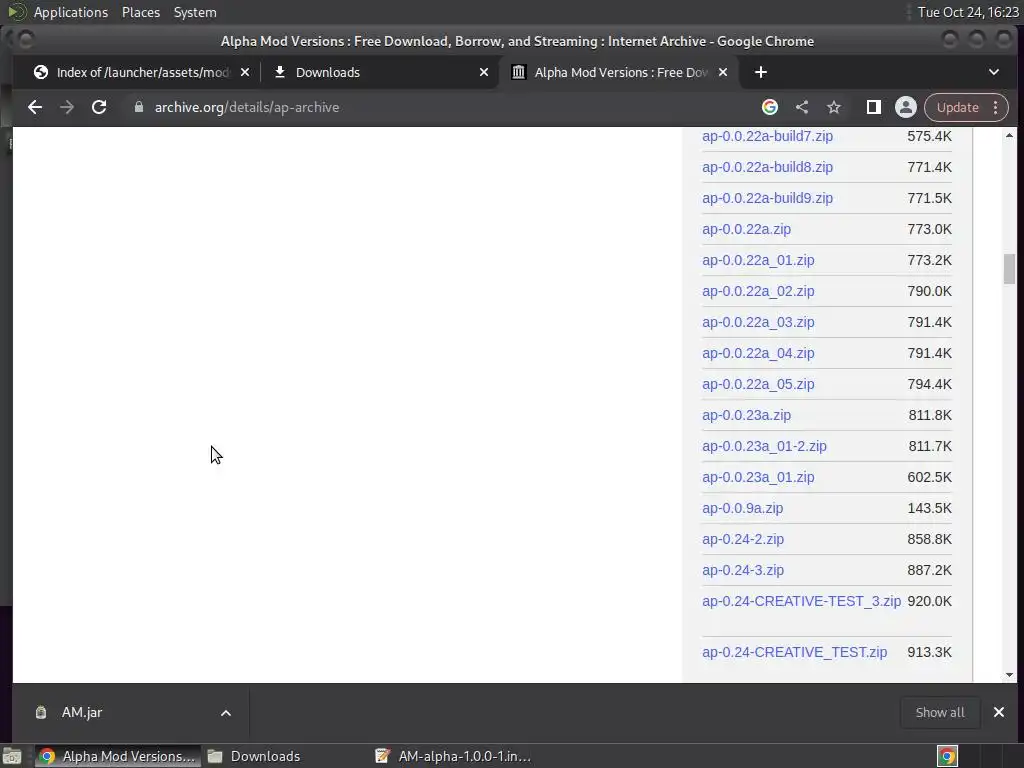Download ap-0.0.9a.zip
This screenshot has width=1024, height=768.
tap(743, 508)
